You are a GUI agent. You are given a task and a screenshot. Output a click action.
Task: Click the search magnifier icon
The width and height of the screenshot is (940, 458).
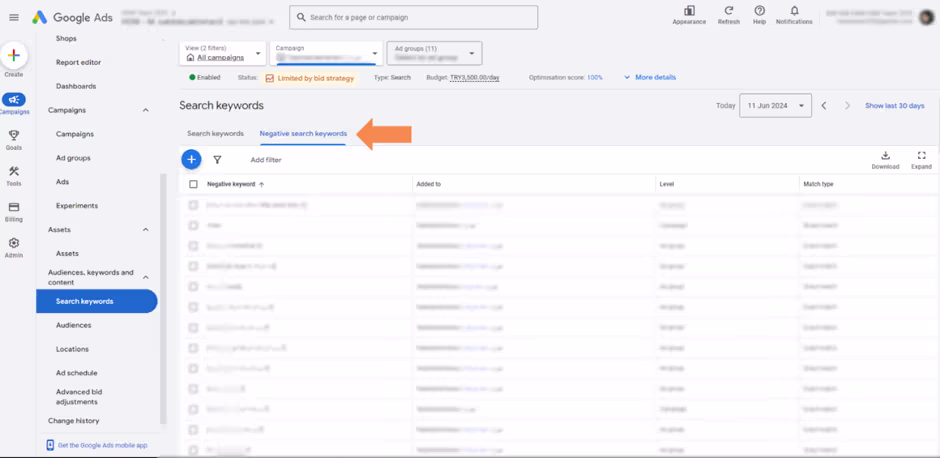click(x=301, y=17)
